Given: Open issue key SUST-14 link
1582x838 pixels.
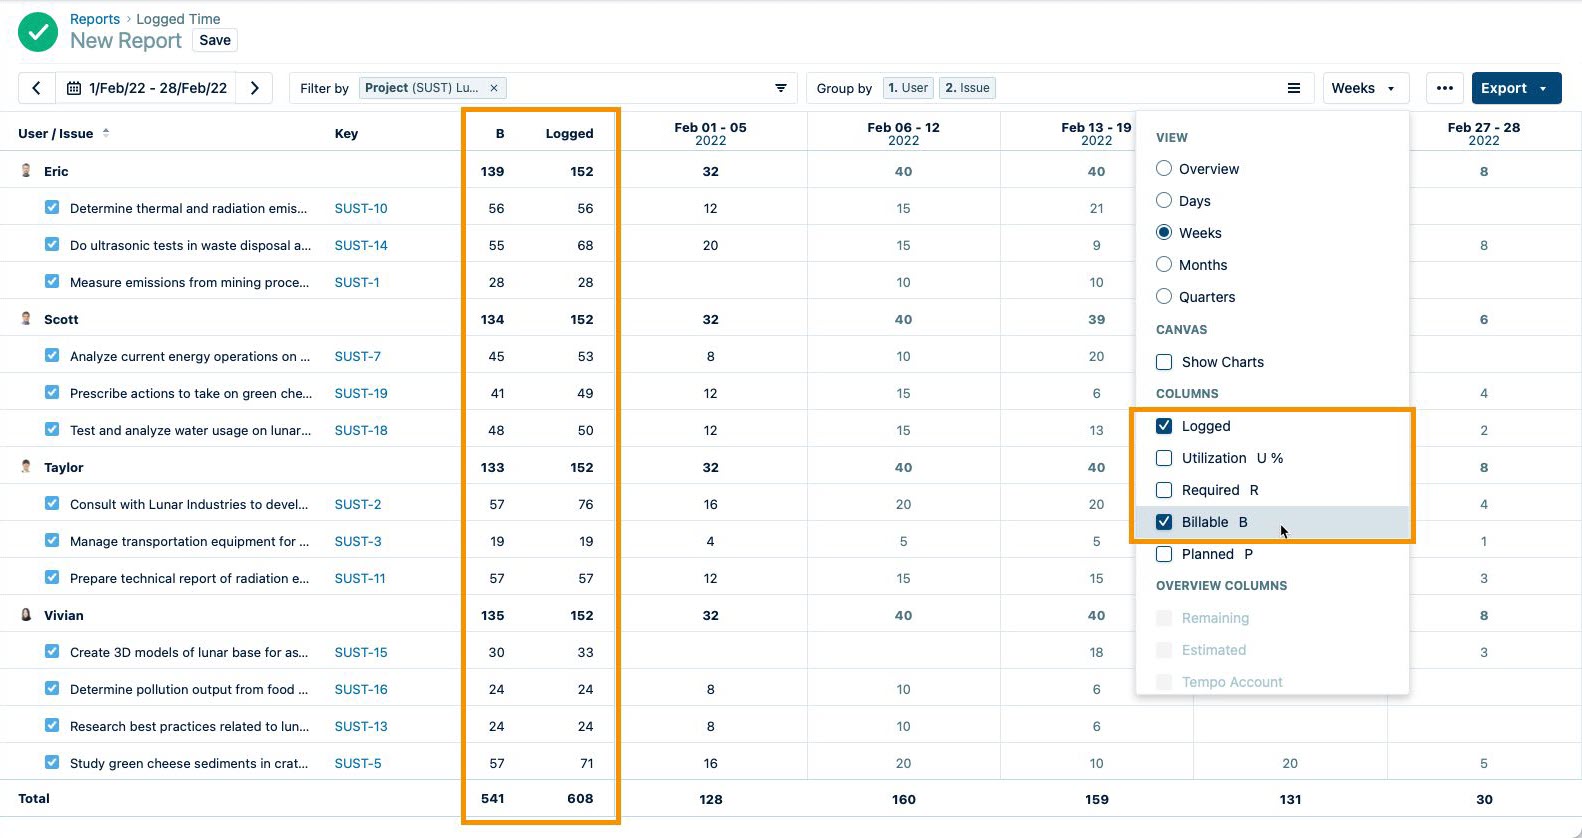Looking at the screenshot, I should (x=361, y=245).
